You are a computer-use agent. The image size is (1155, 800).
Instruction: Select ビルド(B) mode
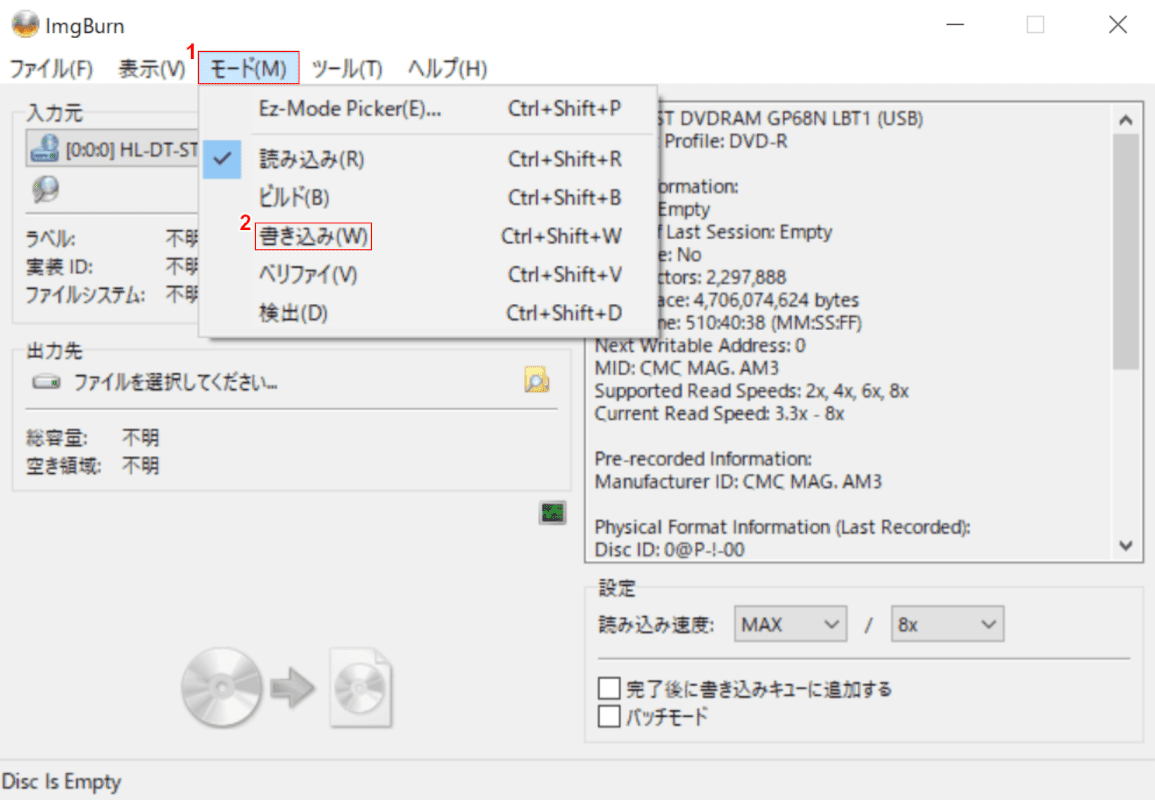tap(429, 197)
